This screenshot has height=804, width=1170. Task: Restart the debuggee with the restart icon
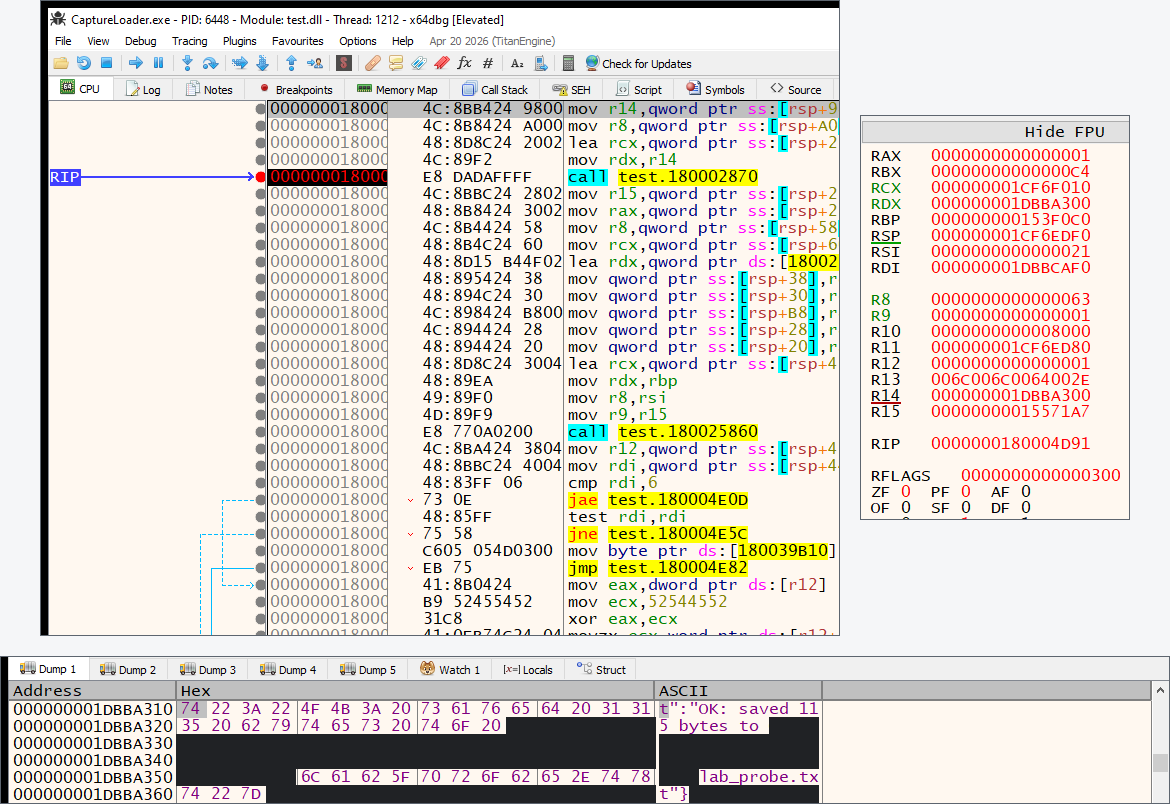(84, 63)
